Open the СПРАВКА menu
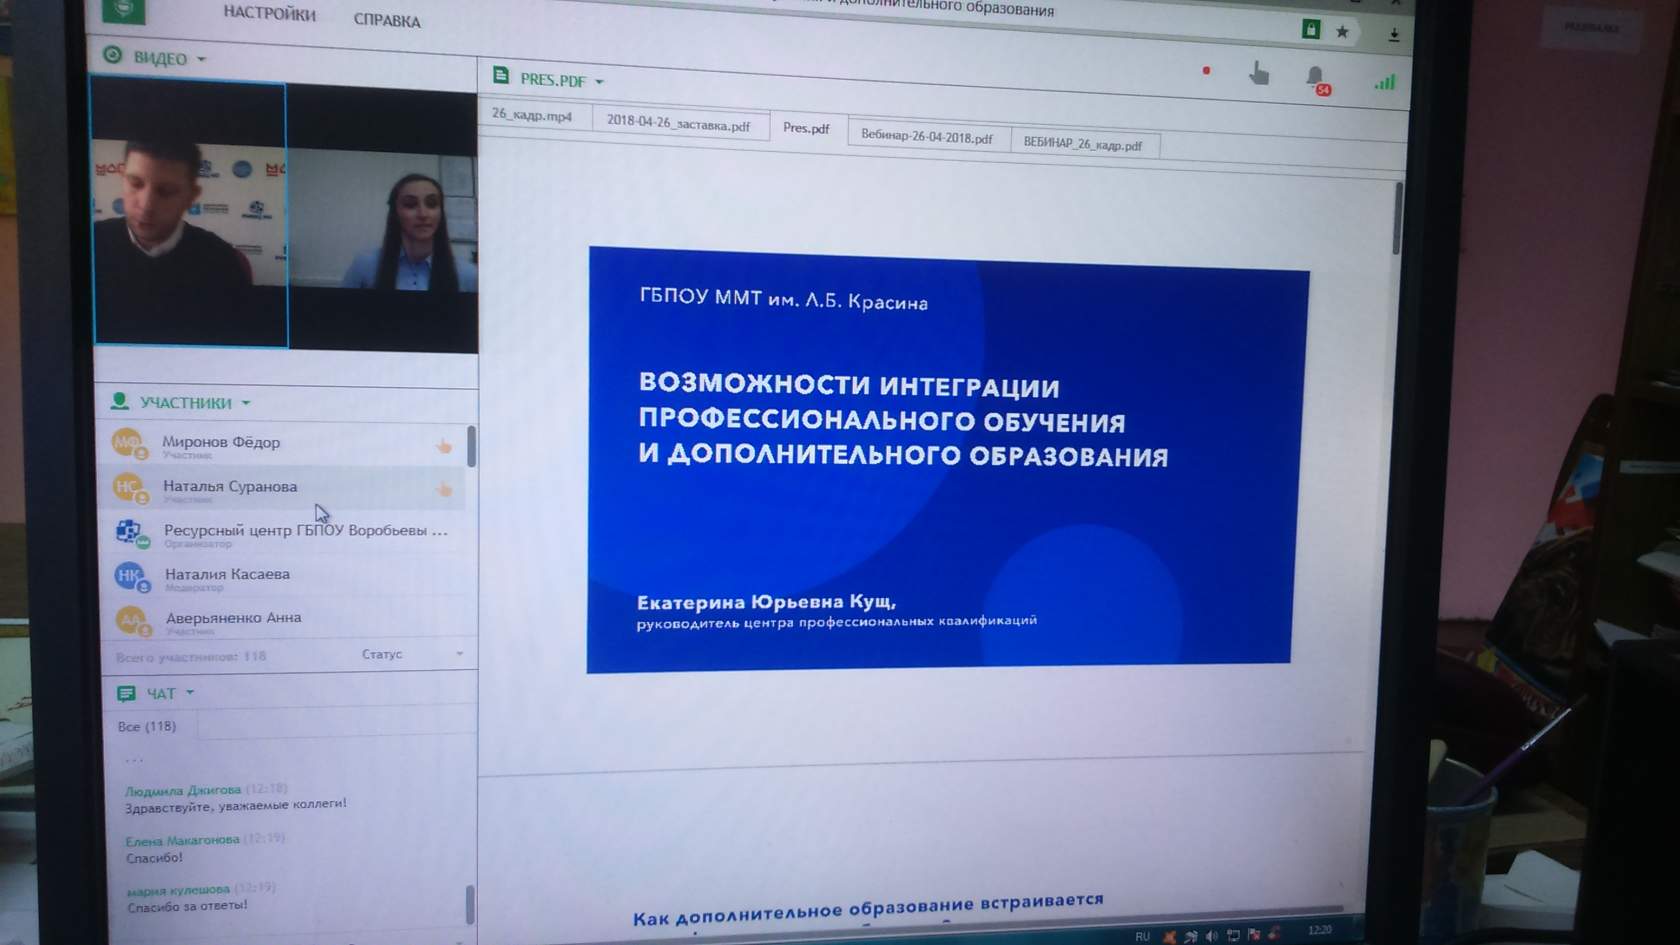 [387, 20]
